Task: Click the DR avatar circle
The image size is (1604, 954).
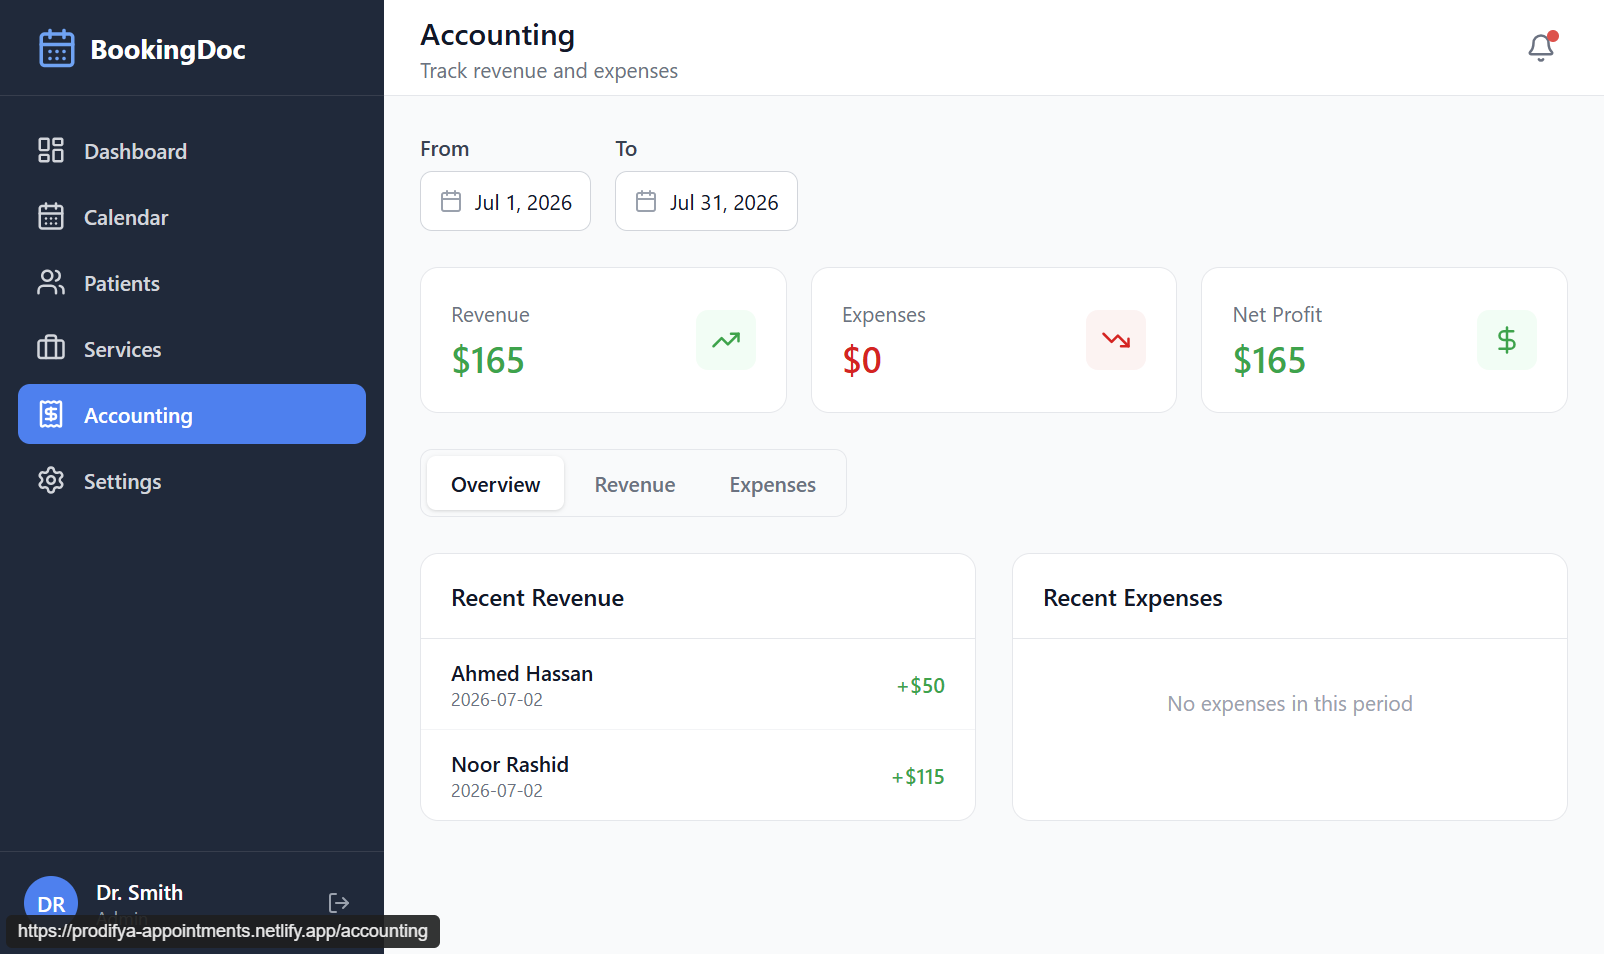Action: click(x=51, y=902)
